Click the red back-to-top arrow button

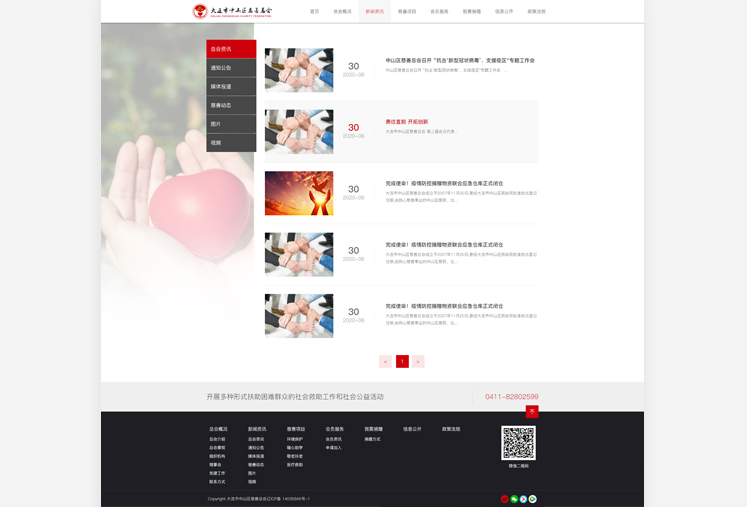[x=532, y=411]
